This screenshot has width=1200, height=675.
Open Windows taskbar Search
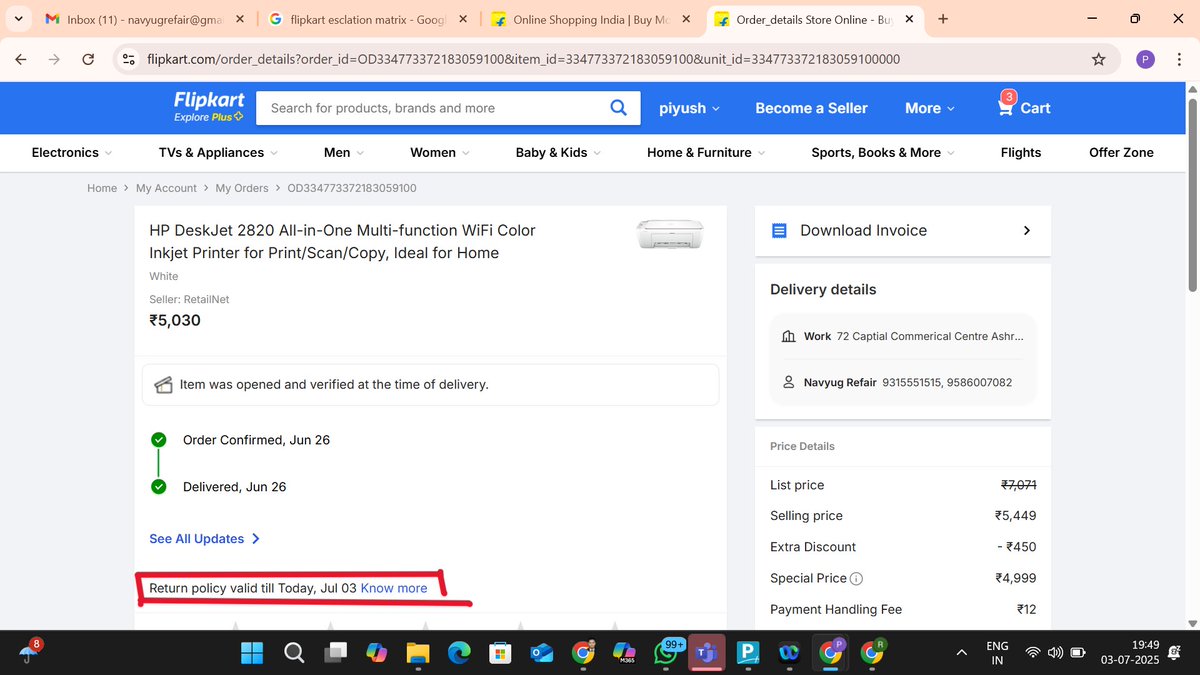coord(294,653)
